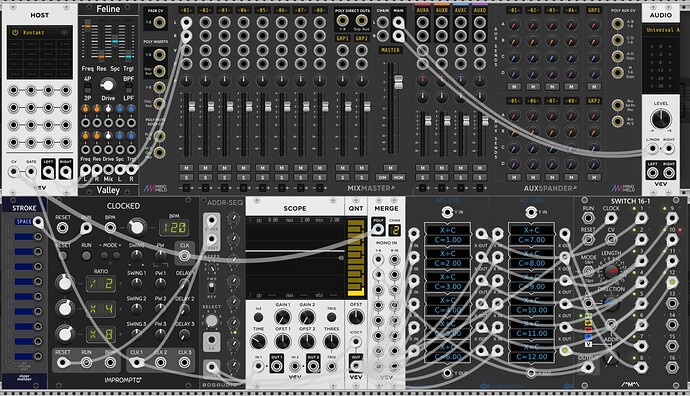
Task: Solo MixMaster track 08
Action: (319, 177)
